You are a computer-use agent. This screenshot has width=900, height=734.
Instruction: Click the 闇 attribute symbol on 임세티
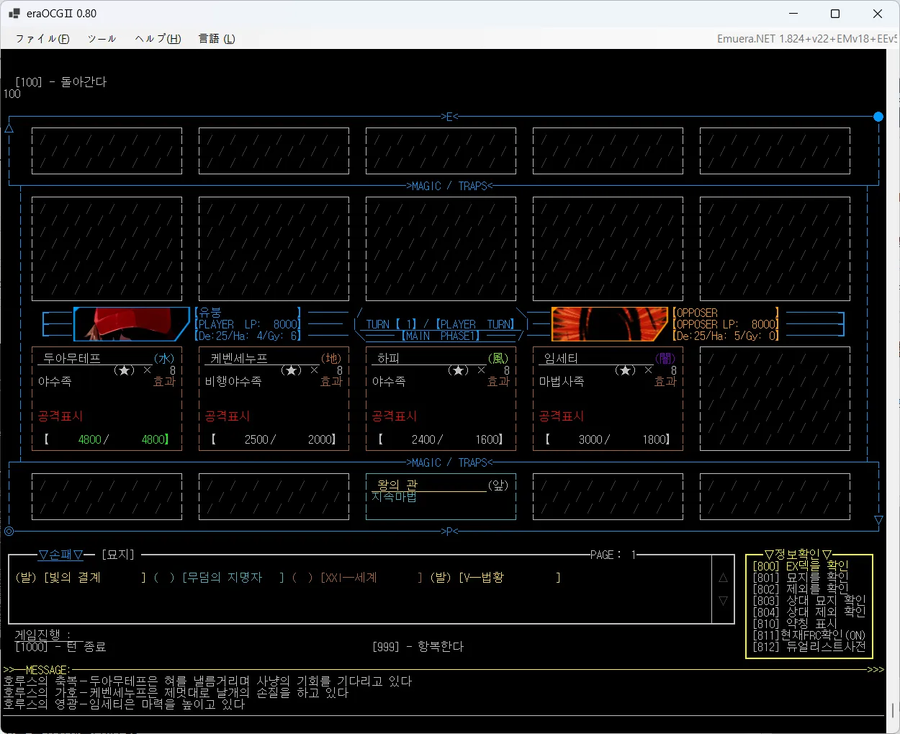pyautogui.click(x=664, y=358)
